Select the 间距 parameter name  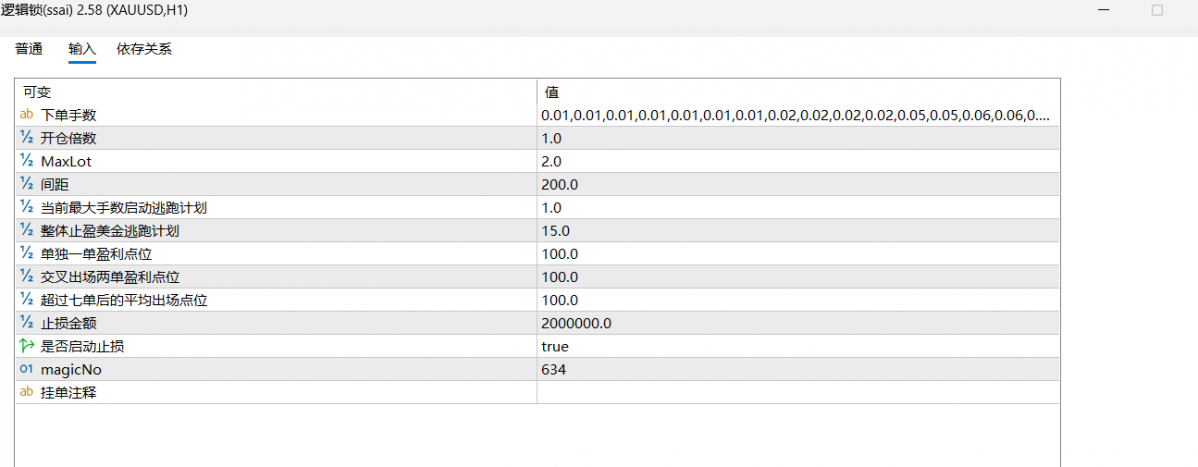pos(53,184)
